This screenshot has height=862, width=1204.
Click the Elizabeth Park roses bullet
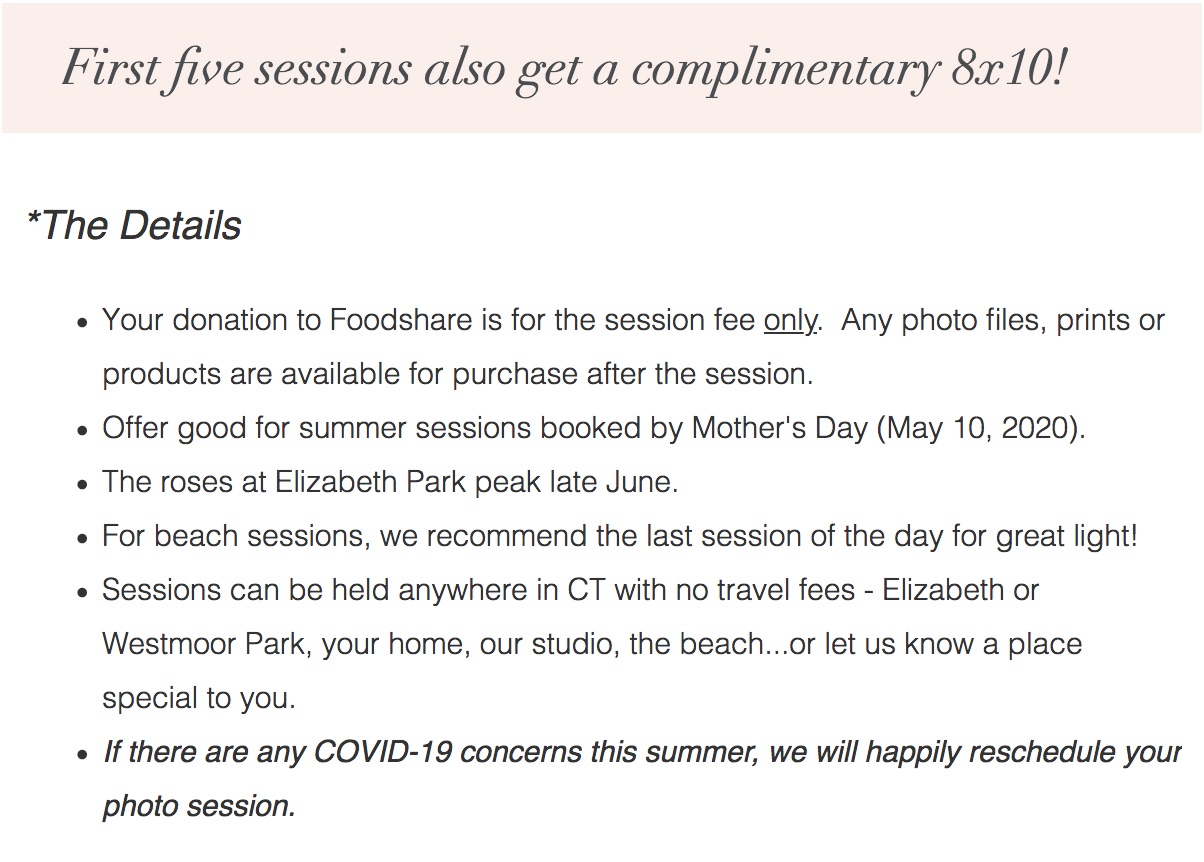tap(391, 483)
